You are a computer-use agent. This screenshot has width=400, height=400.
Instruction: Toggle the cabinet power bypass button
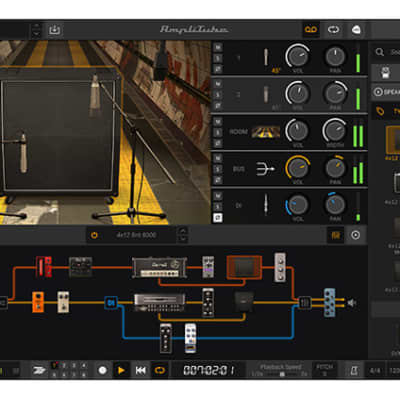(94, 235)
